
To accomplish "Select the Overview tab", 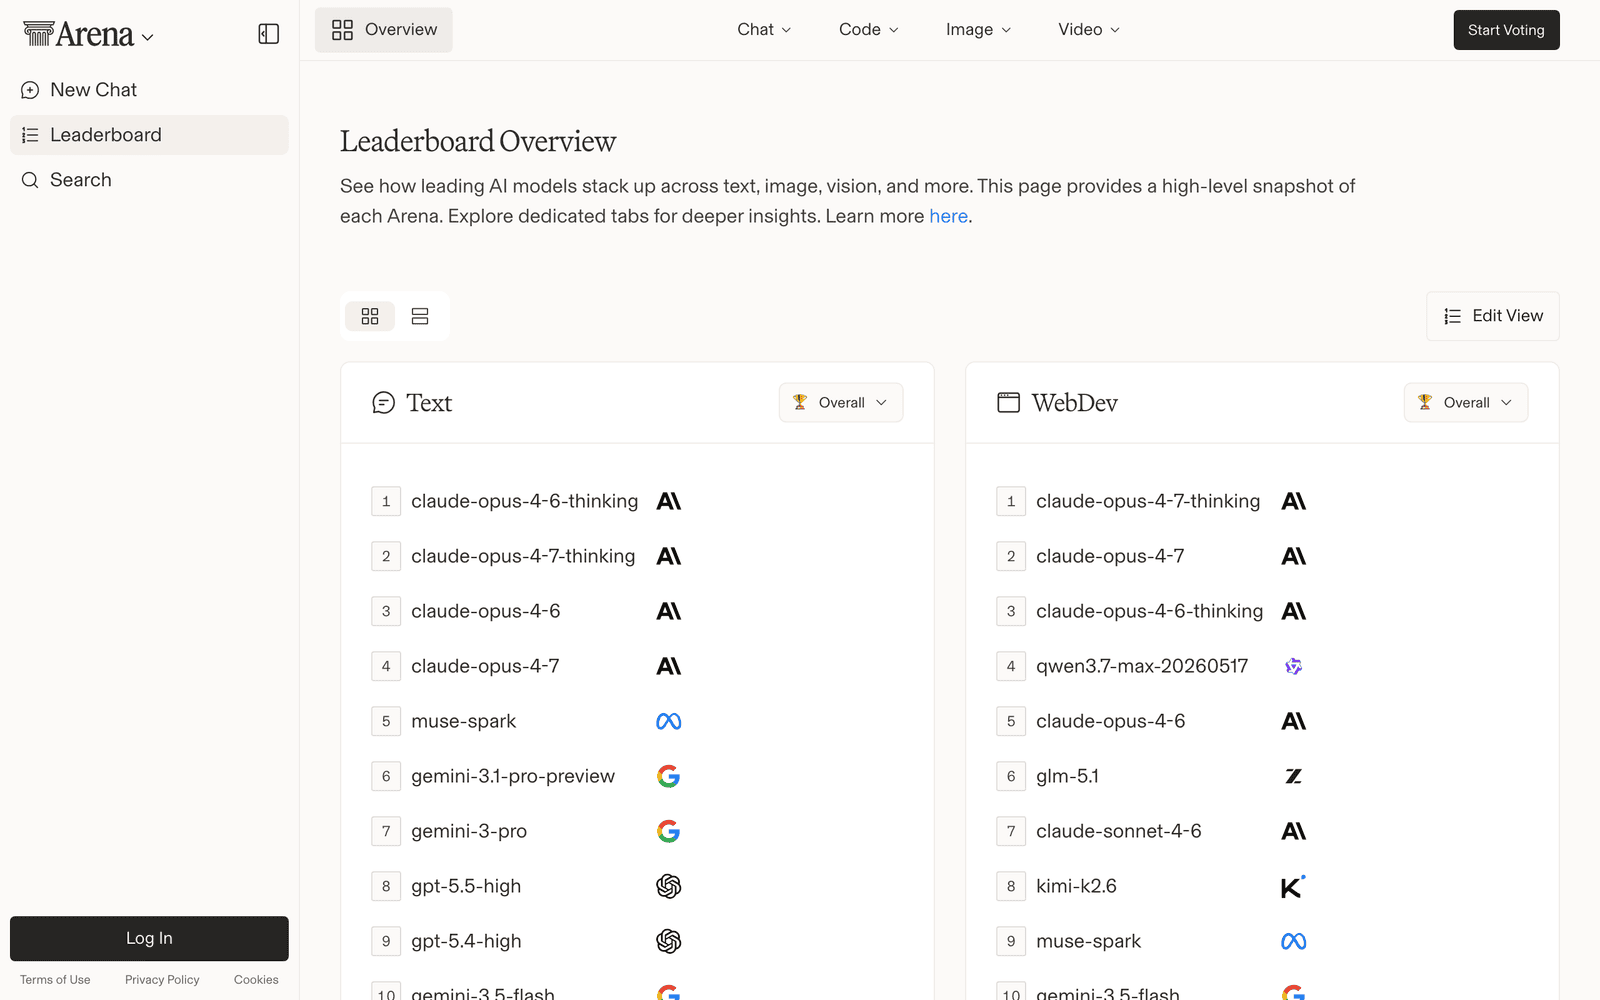I will pyautogui.click(x=384, y=30).
